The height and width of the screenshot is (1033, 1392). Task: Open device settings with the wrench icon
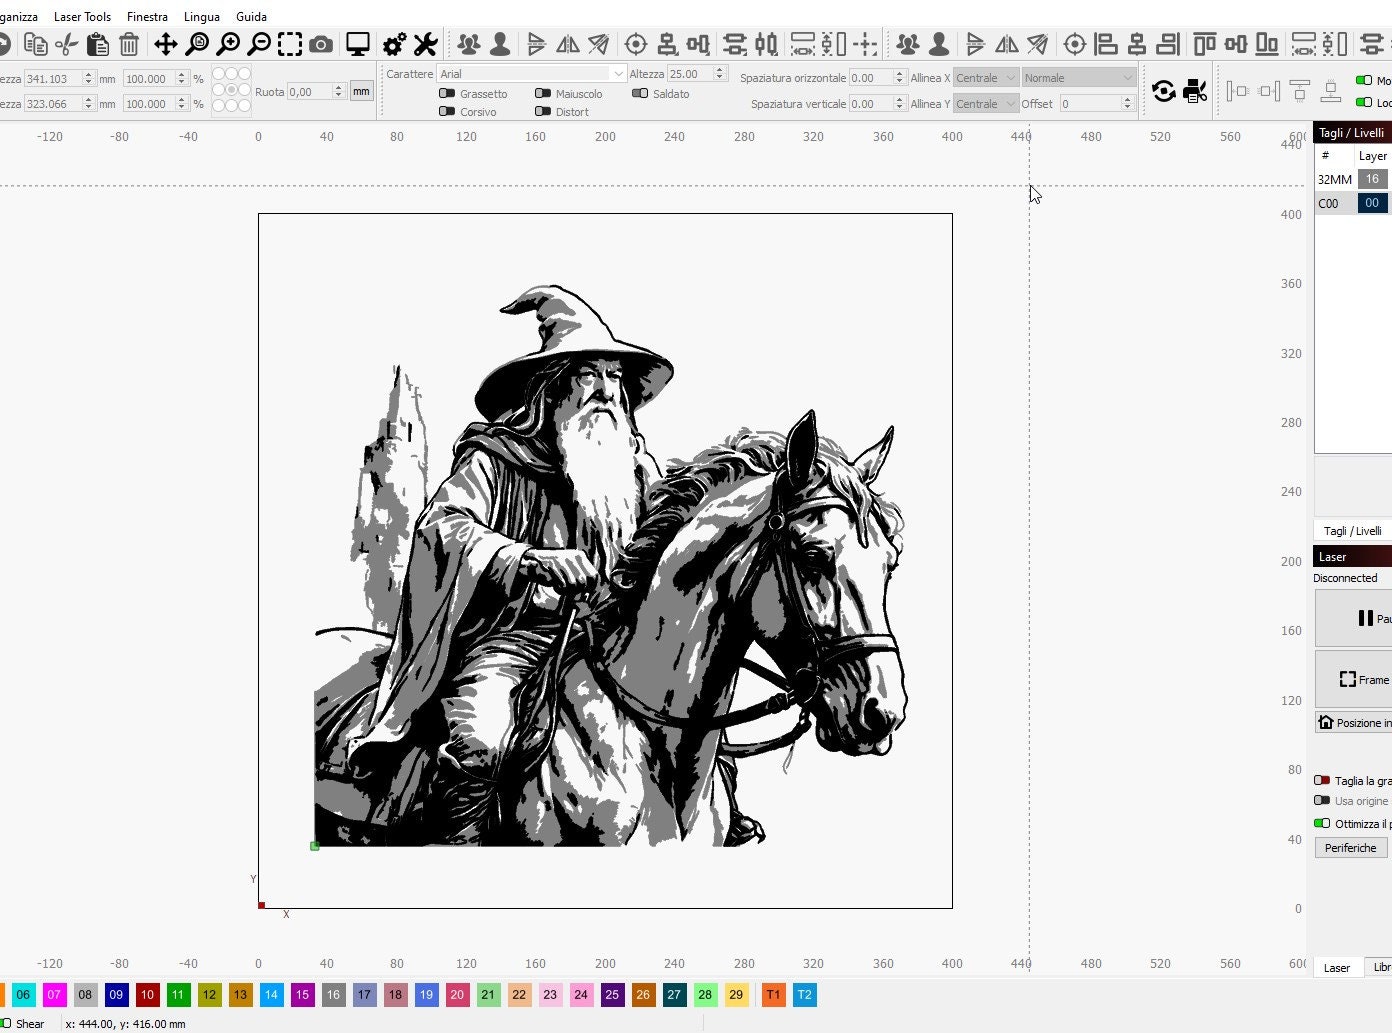point(425,44)
